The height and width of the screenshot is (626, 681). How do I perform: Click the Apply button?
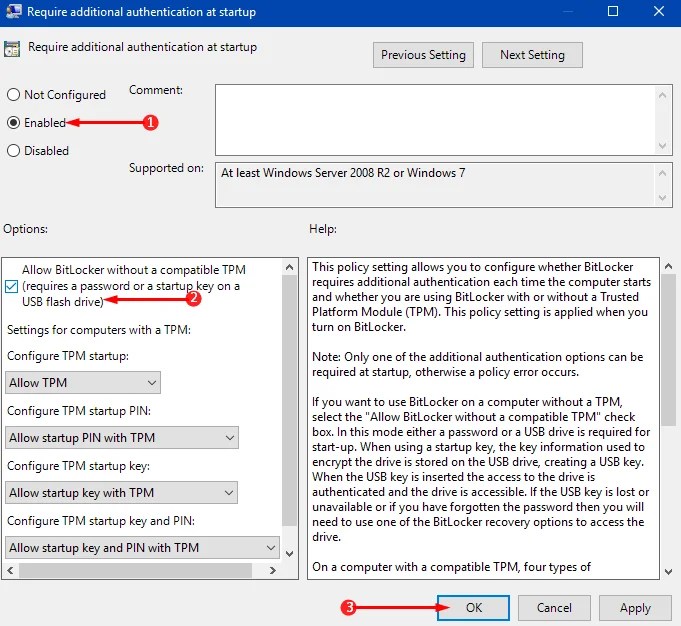tap(635, 608)
